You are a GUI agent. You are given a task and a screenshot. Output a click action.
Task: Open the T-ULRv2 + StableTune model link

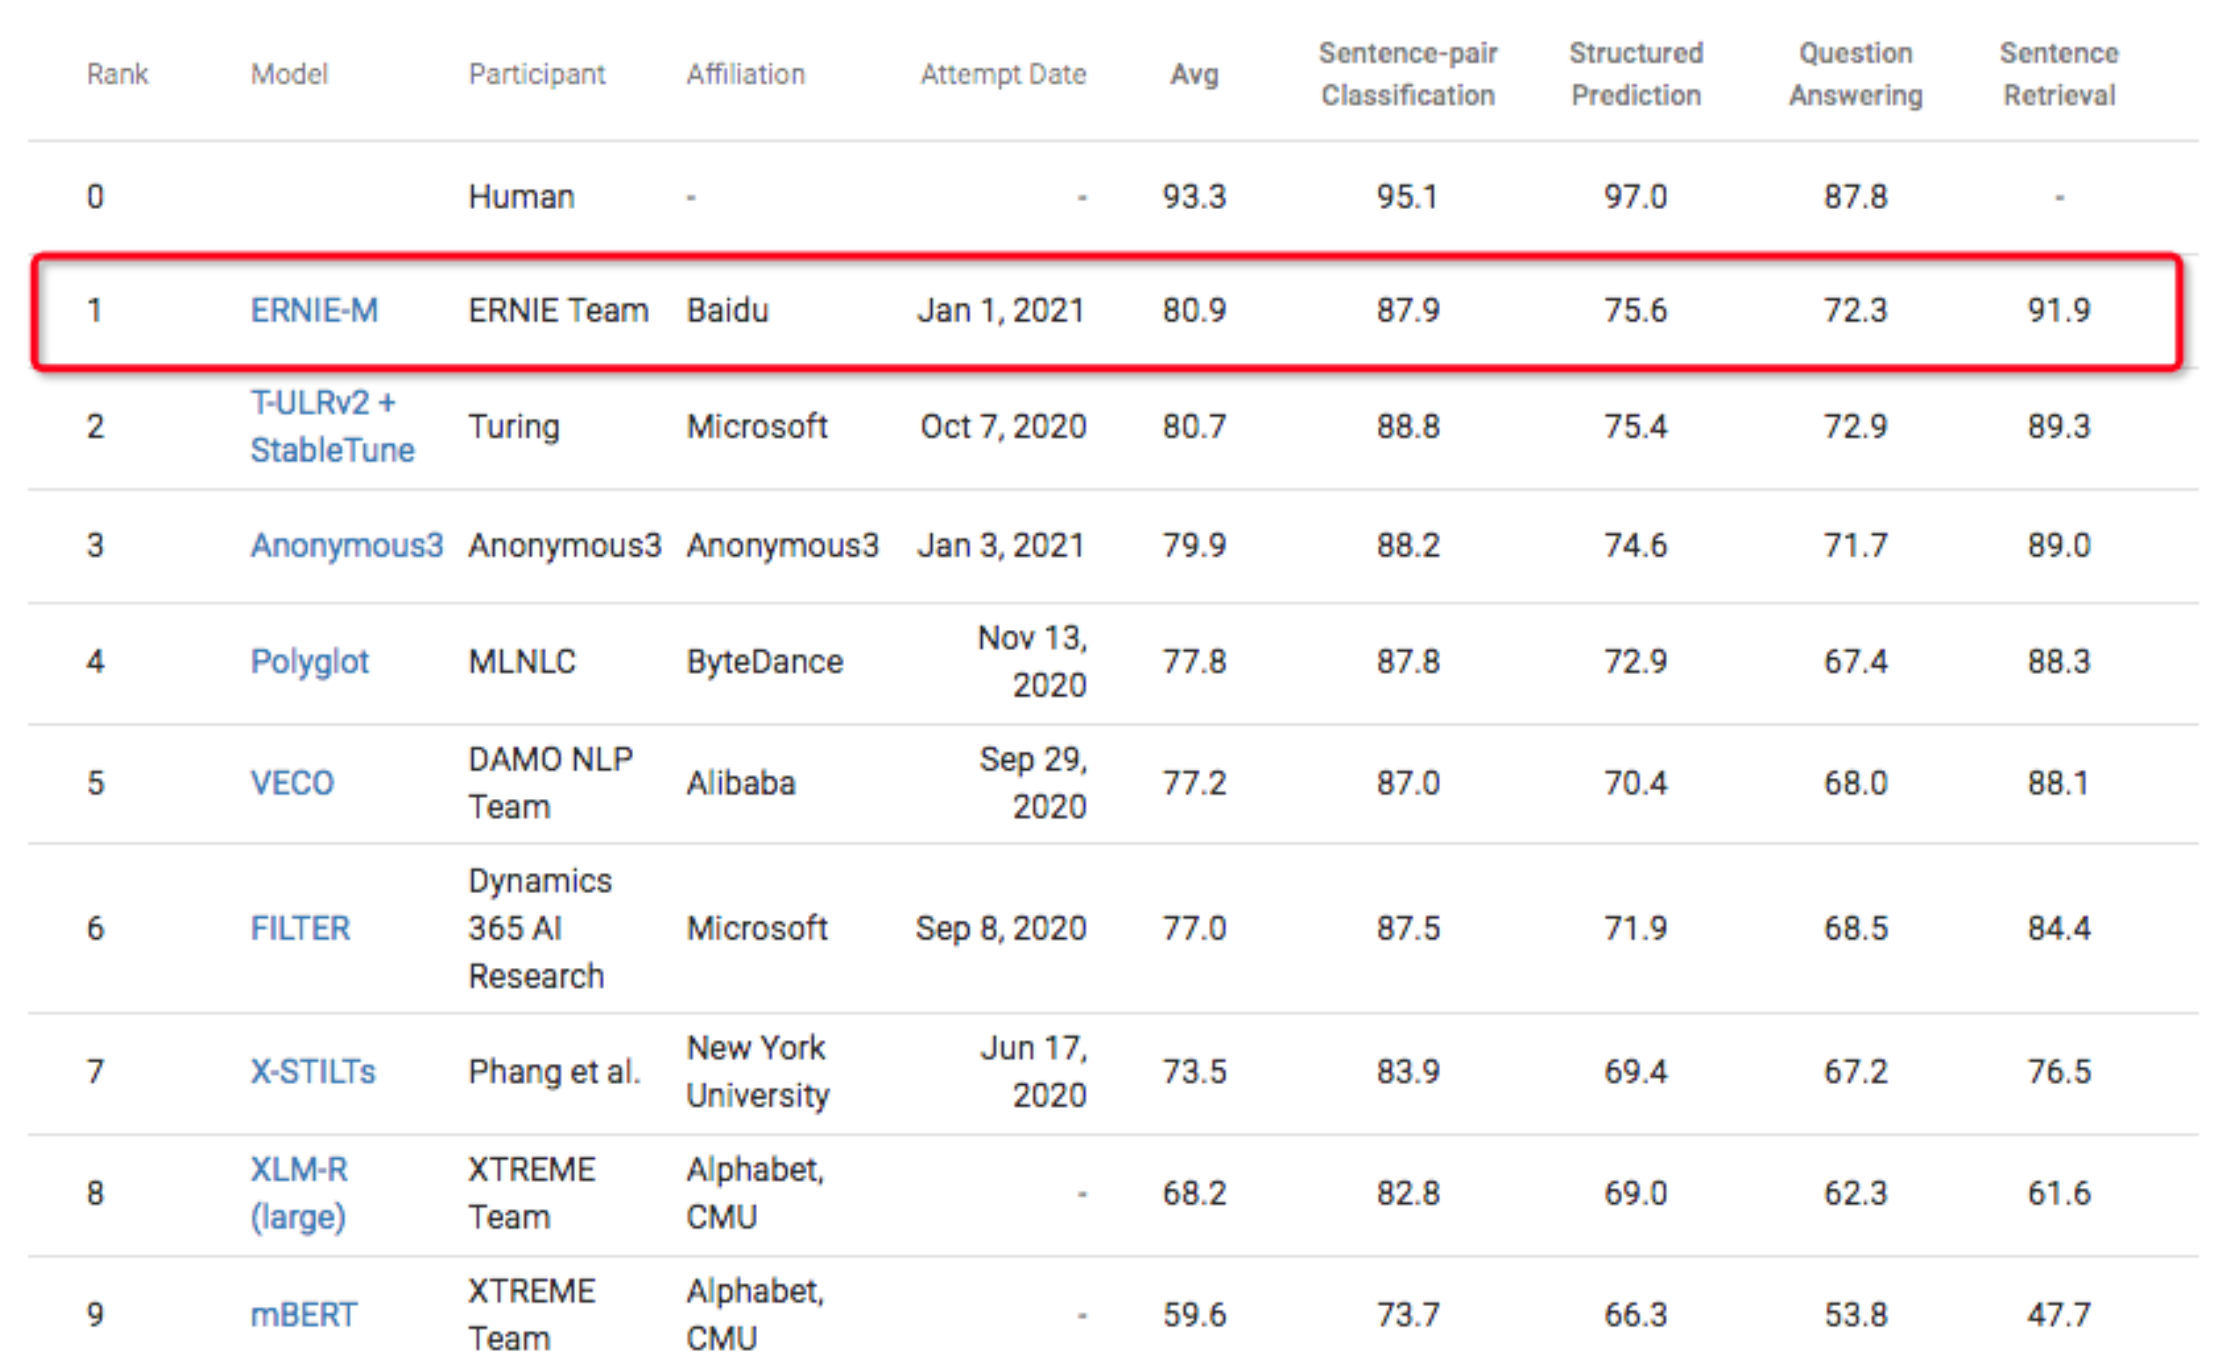[x=332, y=426]
